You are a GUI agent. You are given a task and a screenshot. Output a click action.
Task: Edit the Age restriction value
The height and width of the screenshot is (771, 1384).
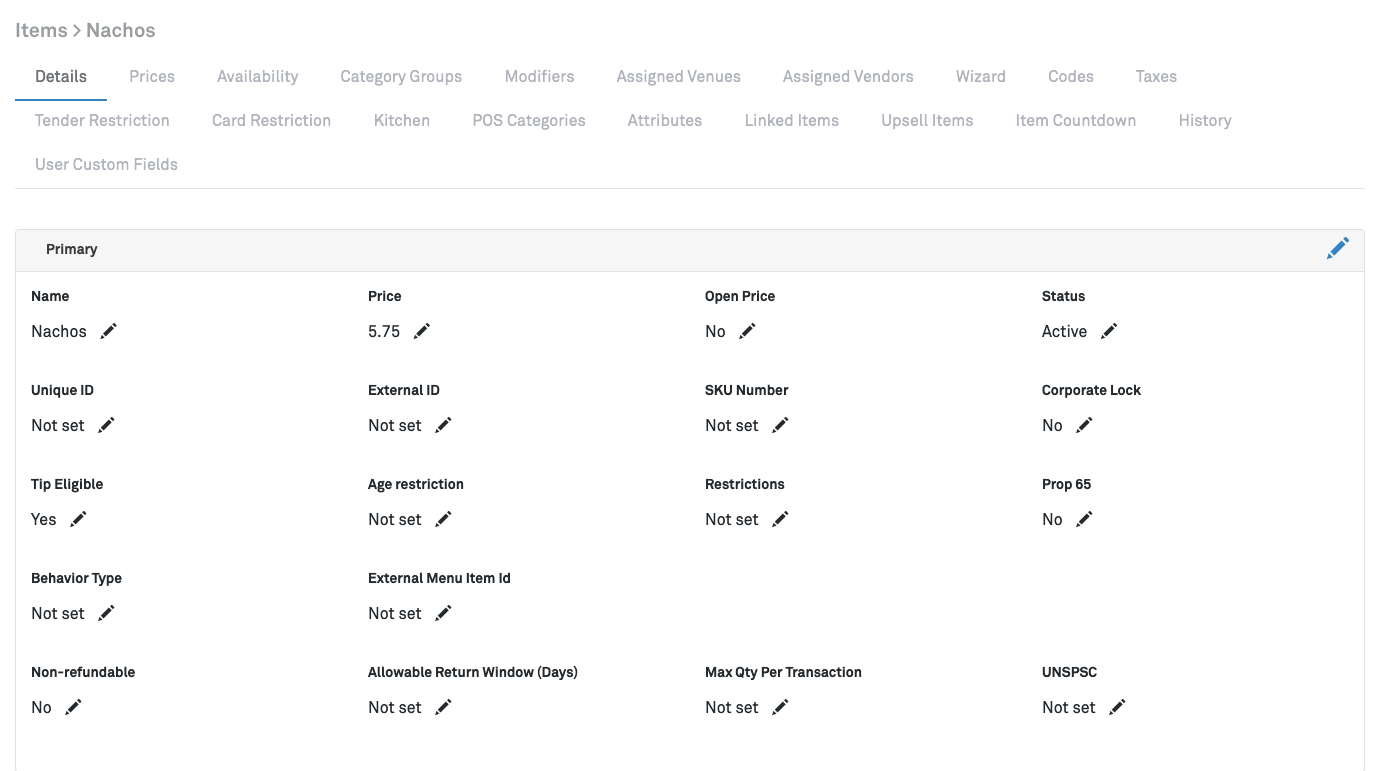click(443, 519)
